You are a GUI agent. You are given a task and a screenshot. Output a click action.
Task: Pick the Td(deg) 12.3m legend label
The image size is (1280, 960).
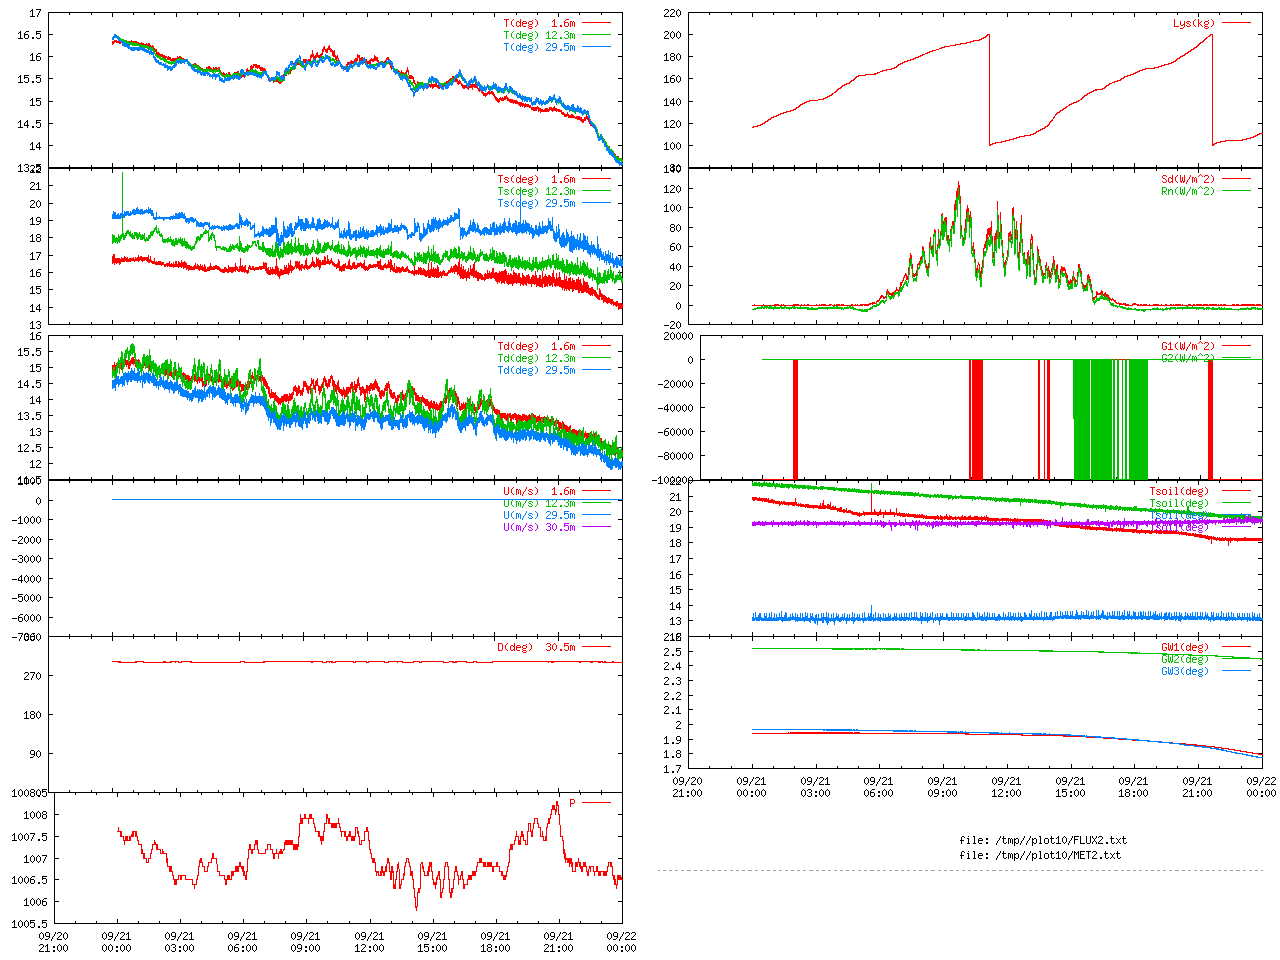pos(537,358)
